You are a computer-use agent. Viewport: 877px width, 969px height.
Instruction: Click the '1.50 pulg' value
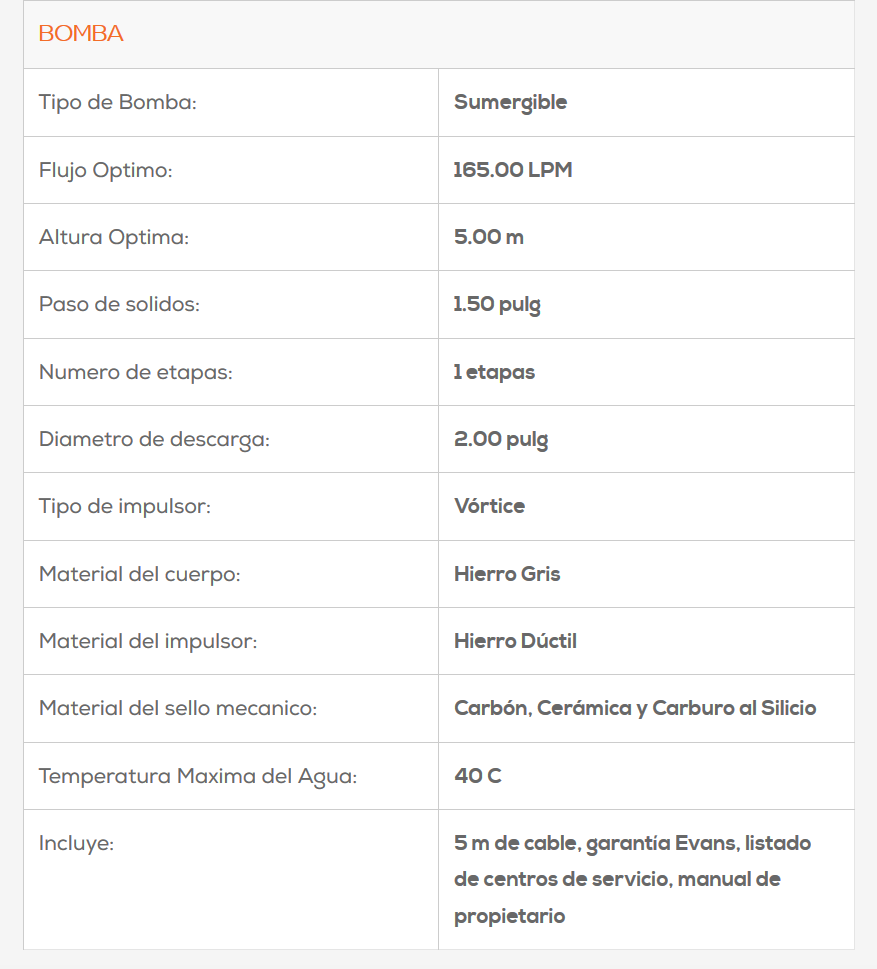pyautogui.click(x=497, y=304)
